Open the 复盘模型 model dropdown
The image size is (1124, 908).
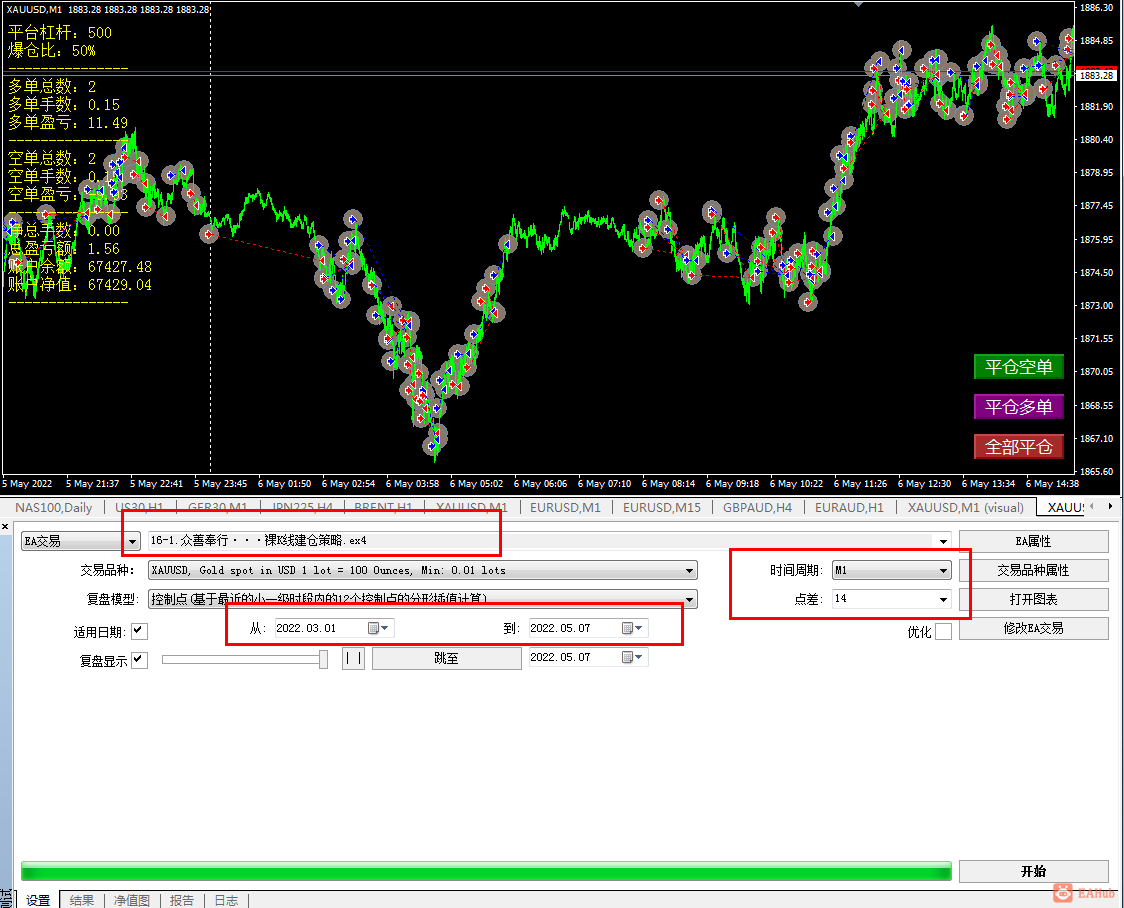[689, 599]
